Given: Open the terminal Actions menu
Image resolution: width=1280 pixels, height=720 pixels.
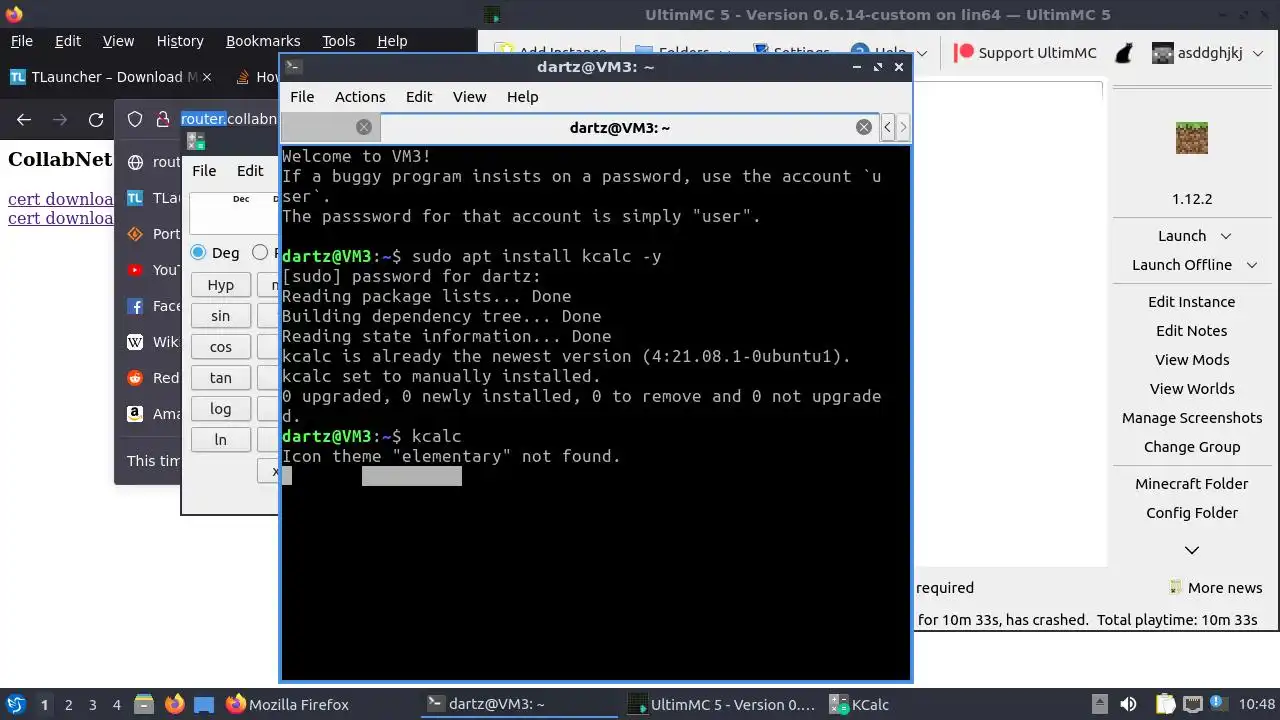Looking at the screenshot, I should point(360,97).
